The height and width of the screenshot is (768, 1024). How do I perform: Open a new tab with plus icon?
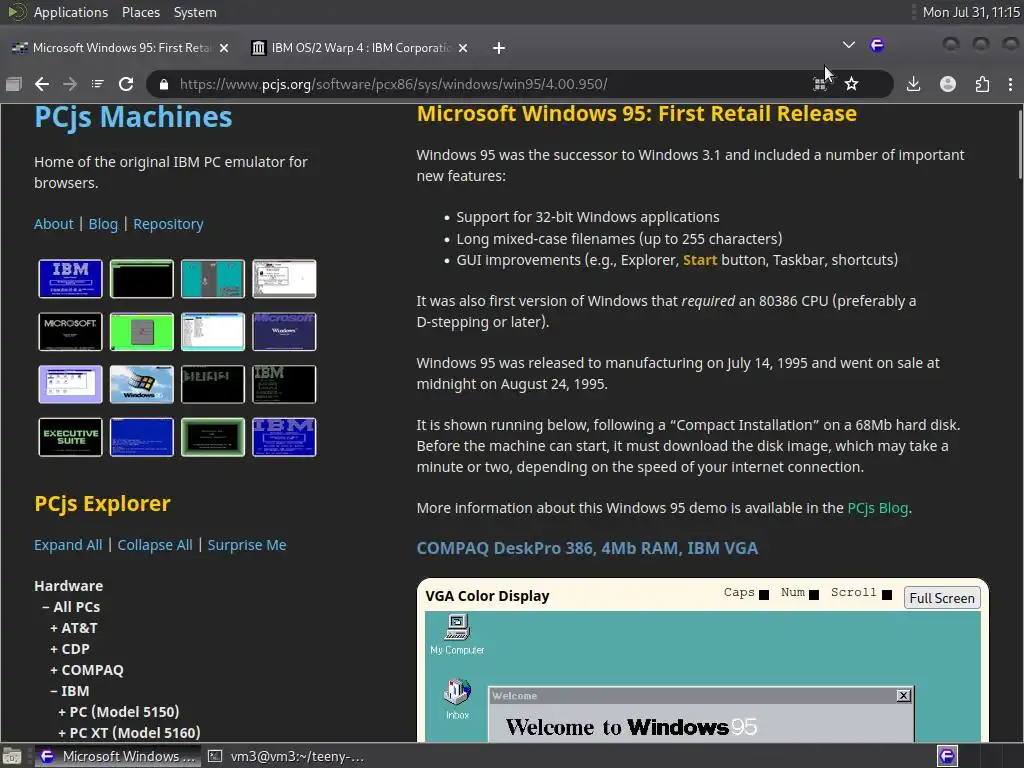tap(499, 48)
